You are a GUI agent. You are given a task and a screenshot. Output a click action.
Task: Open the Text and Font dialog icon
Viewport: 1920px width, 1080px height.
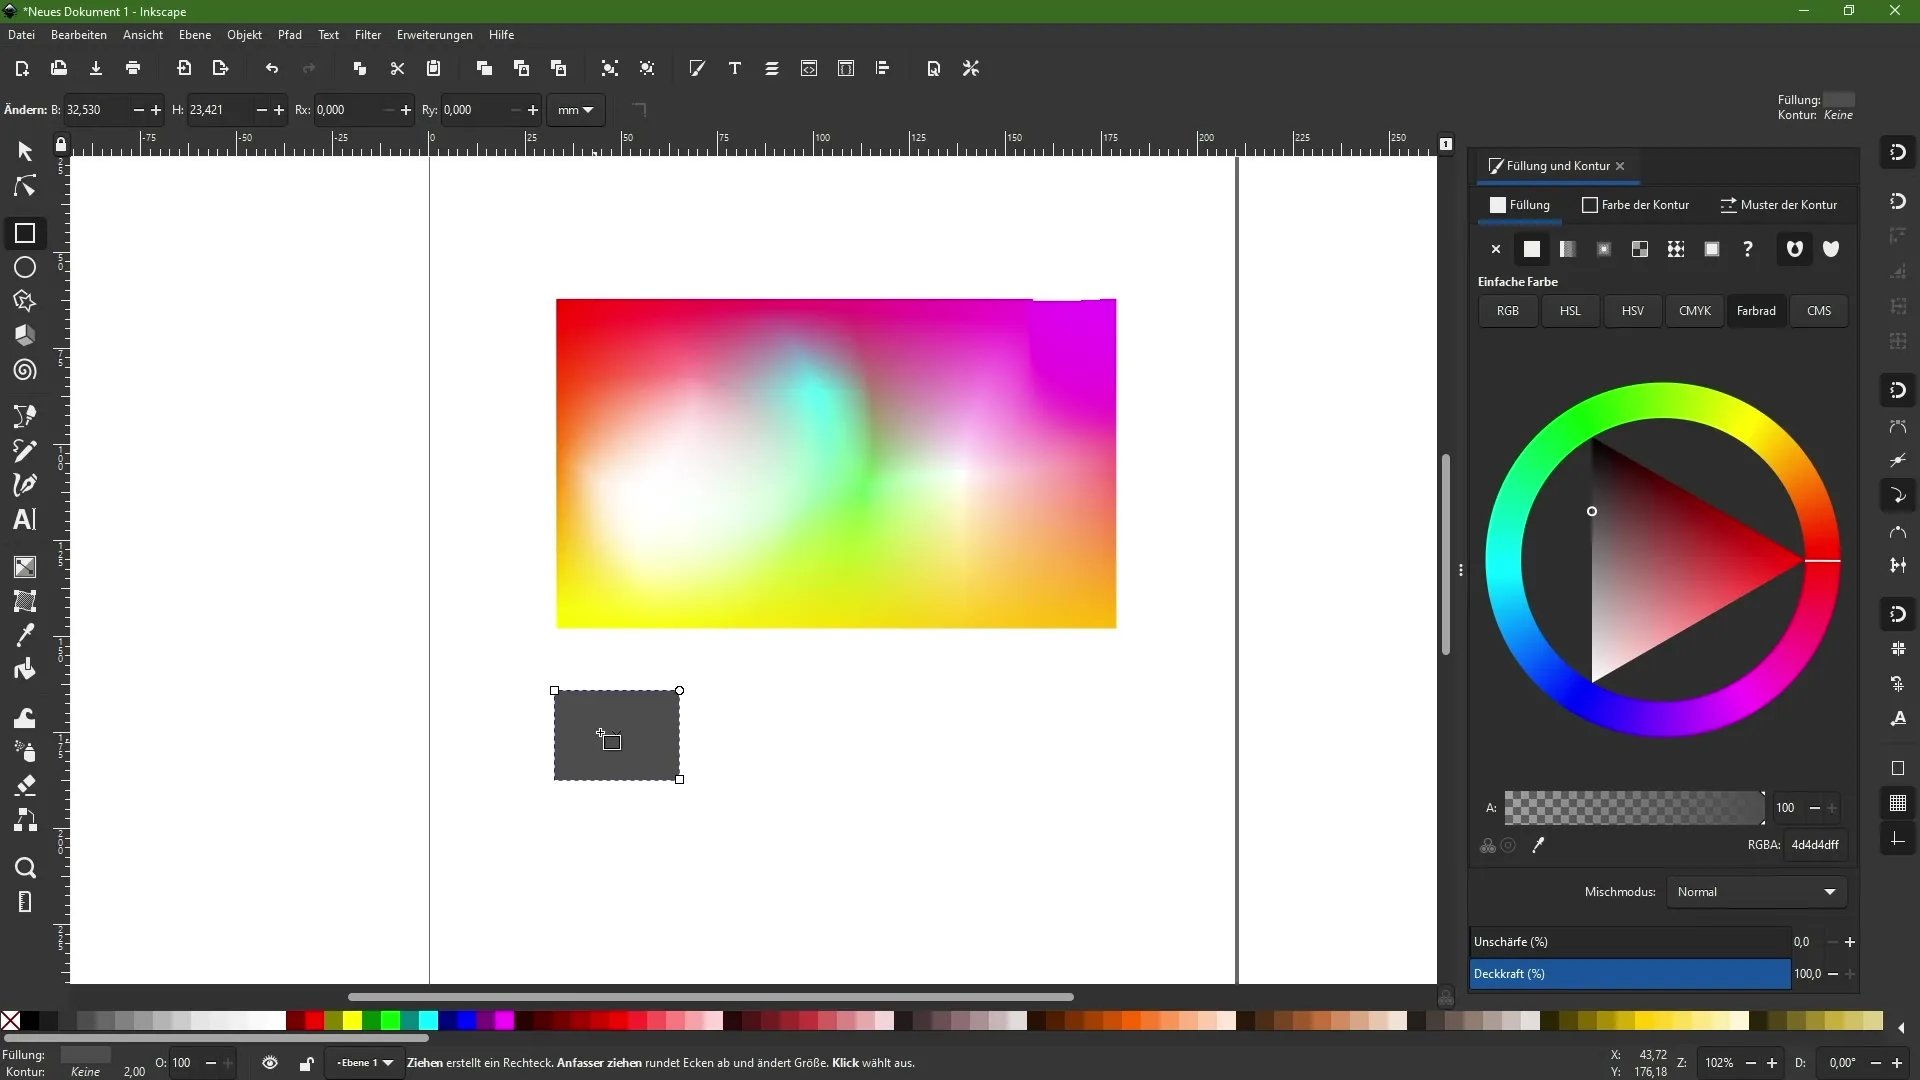pos(735,68)
